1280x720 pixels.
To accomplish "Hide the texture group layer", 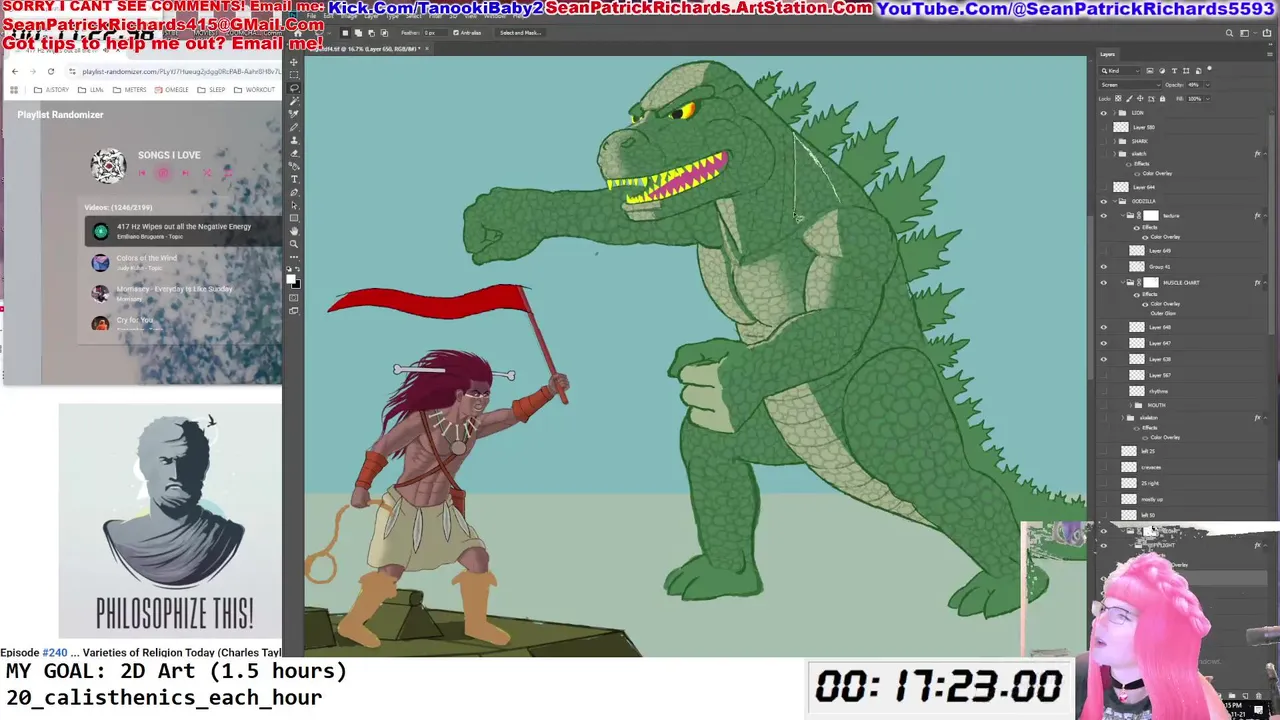I will tap(1104, 215).
